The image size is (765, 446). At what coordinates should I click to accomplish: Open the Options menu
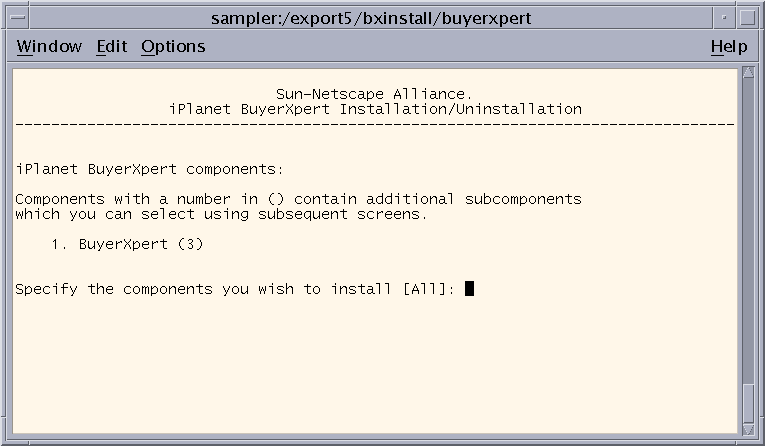[x=173, y=46]
